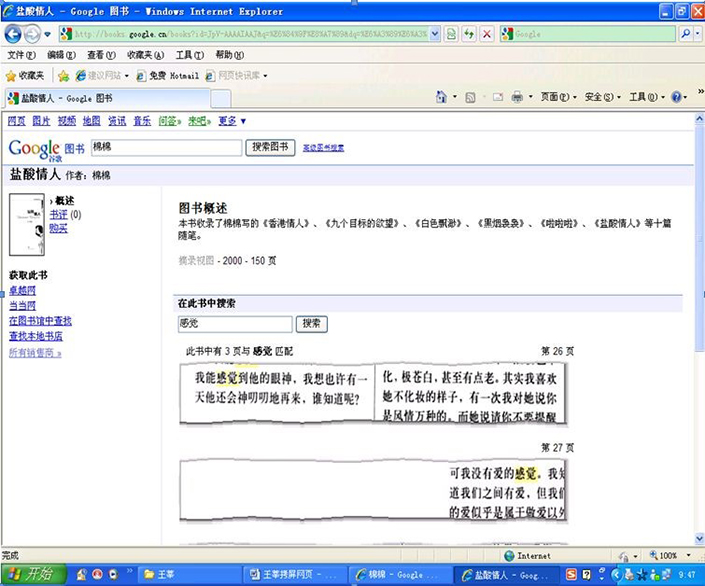The height and width of the screenshot is (586, 705).
Task: Click the red S input method tray icon
Action: tap(571, 574)
